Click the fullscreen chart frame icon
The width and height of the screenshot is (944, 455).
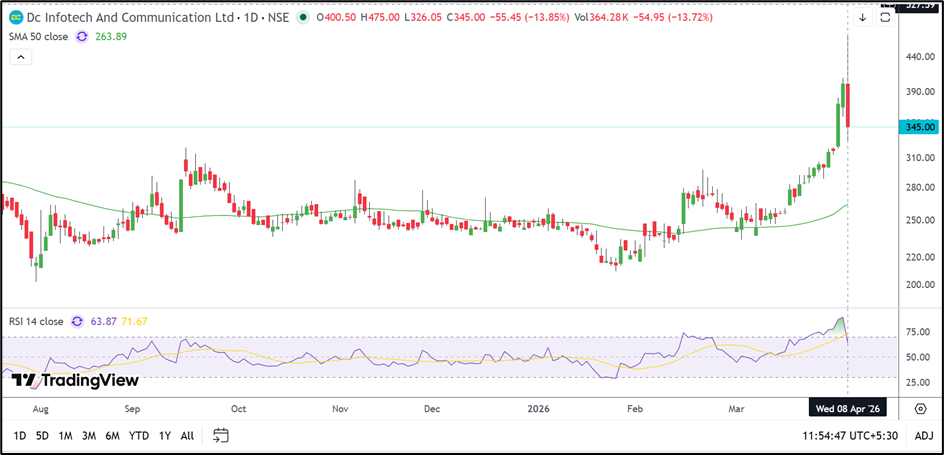[x=884, y=16]
